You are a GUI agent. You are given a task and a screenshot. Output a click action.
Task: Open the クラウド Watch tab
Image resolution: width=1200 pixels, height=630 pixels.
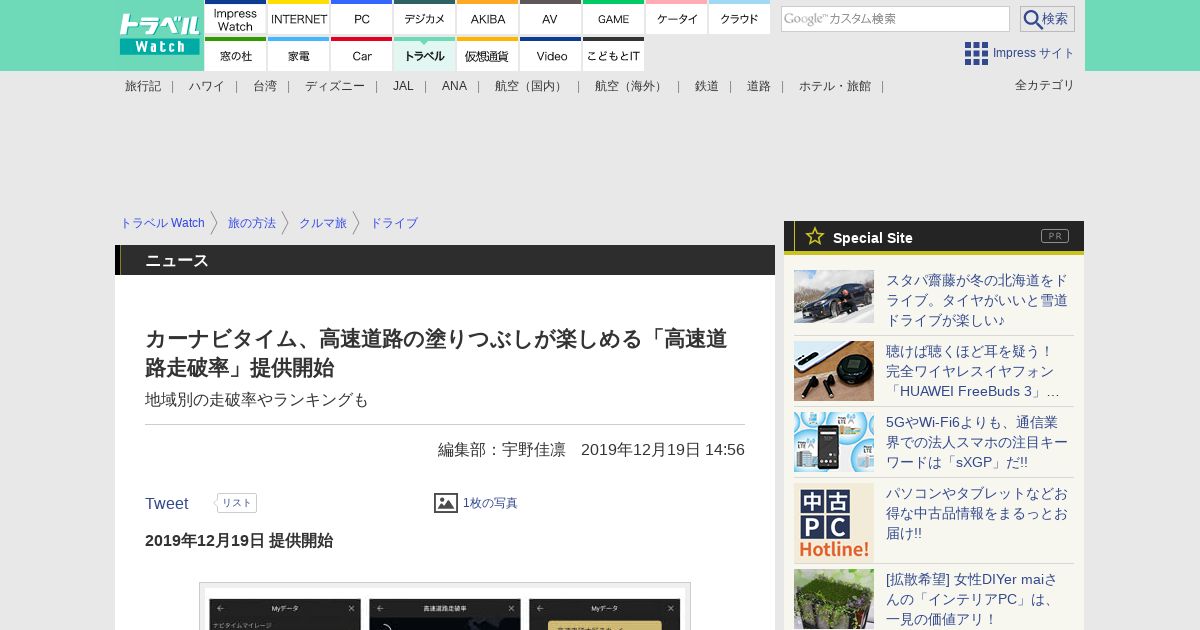point(740,19)
